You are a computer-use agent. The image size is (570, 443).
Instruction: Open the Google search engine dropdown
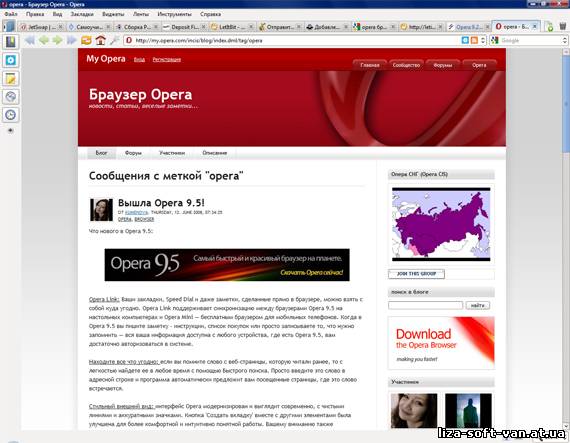[565, 40]
